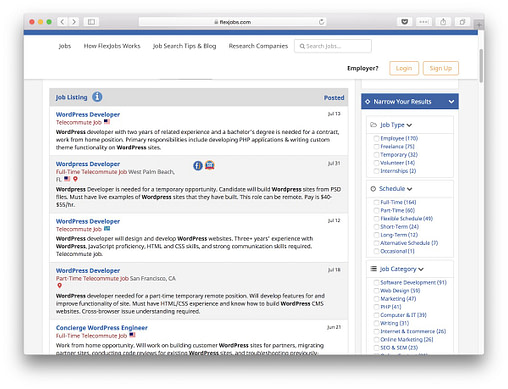
Task: Check the Web Design (59) category
Action: (x=376, y=291)
